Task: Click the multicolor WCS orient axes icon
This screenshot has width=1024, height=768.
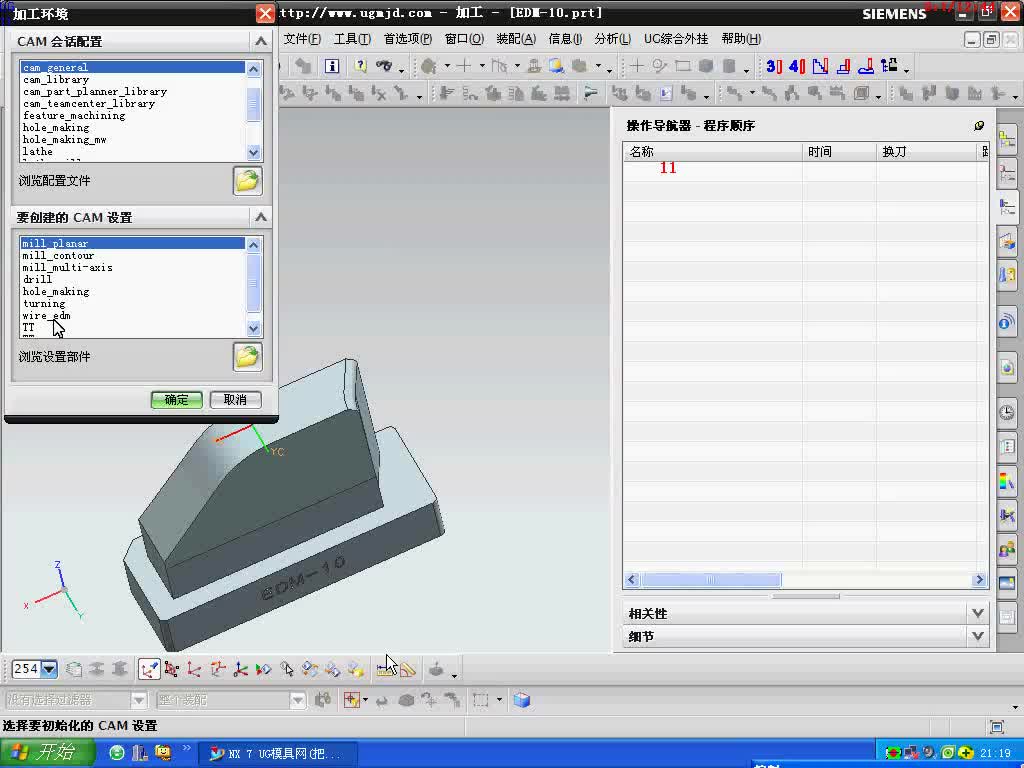Action: tap(240, 669)
